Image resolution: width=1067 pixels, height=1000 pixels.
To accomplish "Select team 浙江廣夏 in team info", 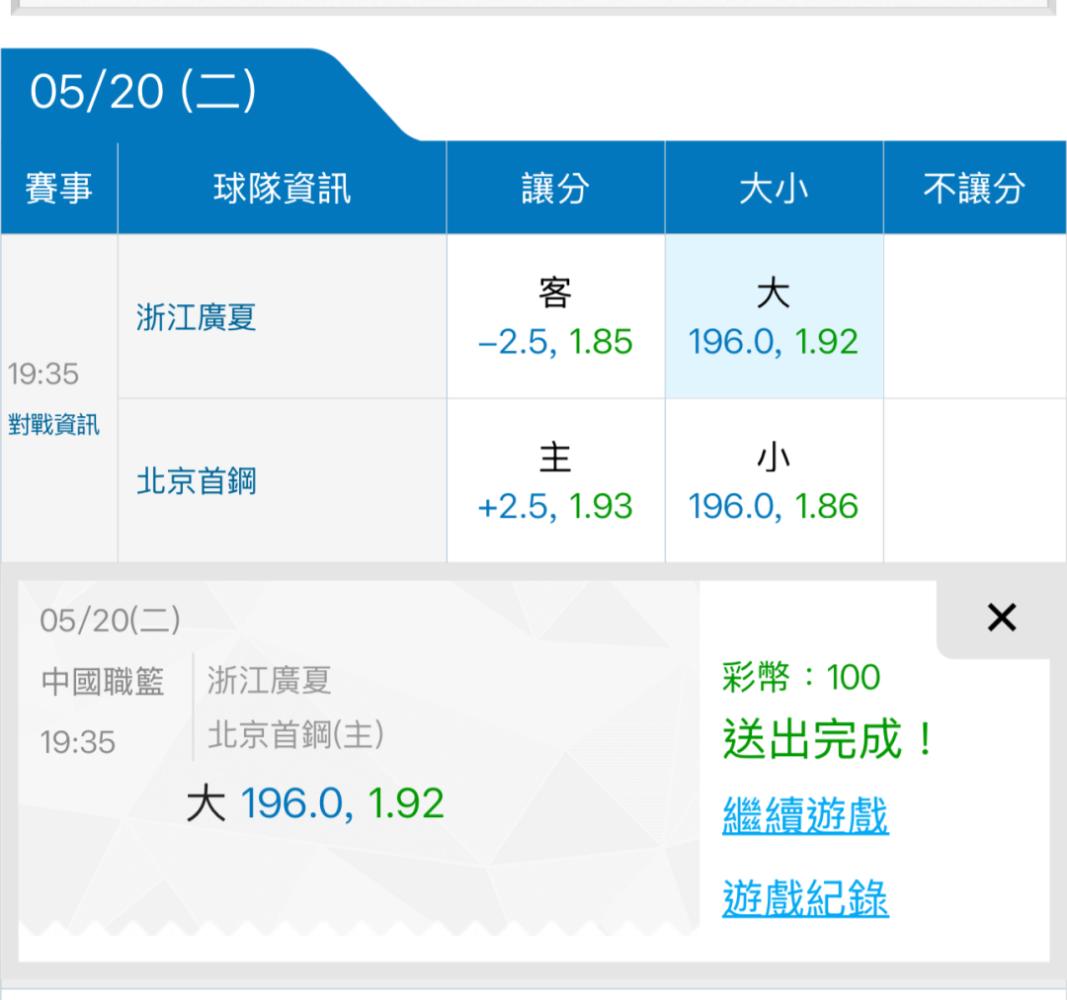I will pos(196,318).
